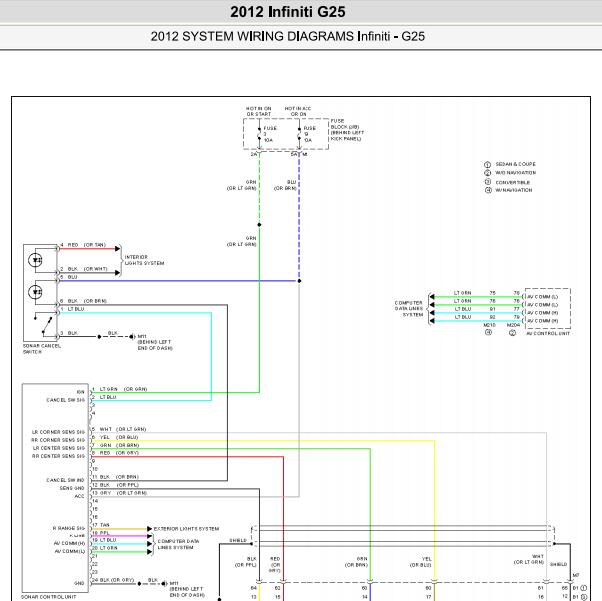Viewport: 602px width, 601px height.
Task: Click the 'CONVERTIBLE' legend entry
Action: coord(513,182)
